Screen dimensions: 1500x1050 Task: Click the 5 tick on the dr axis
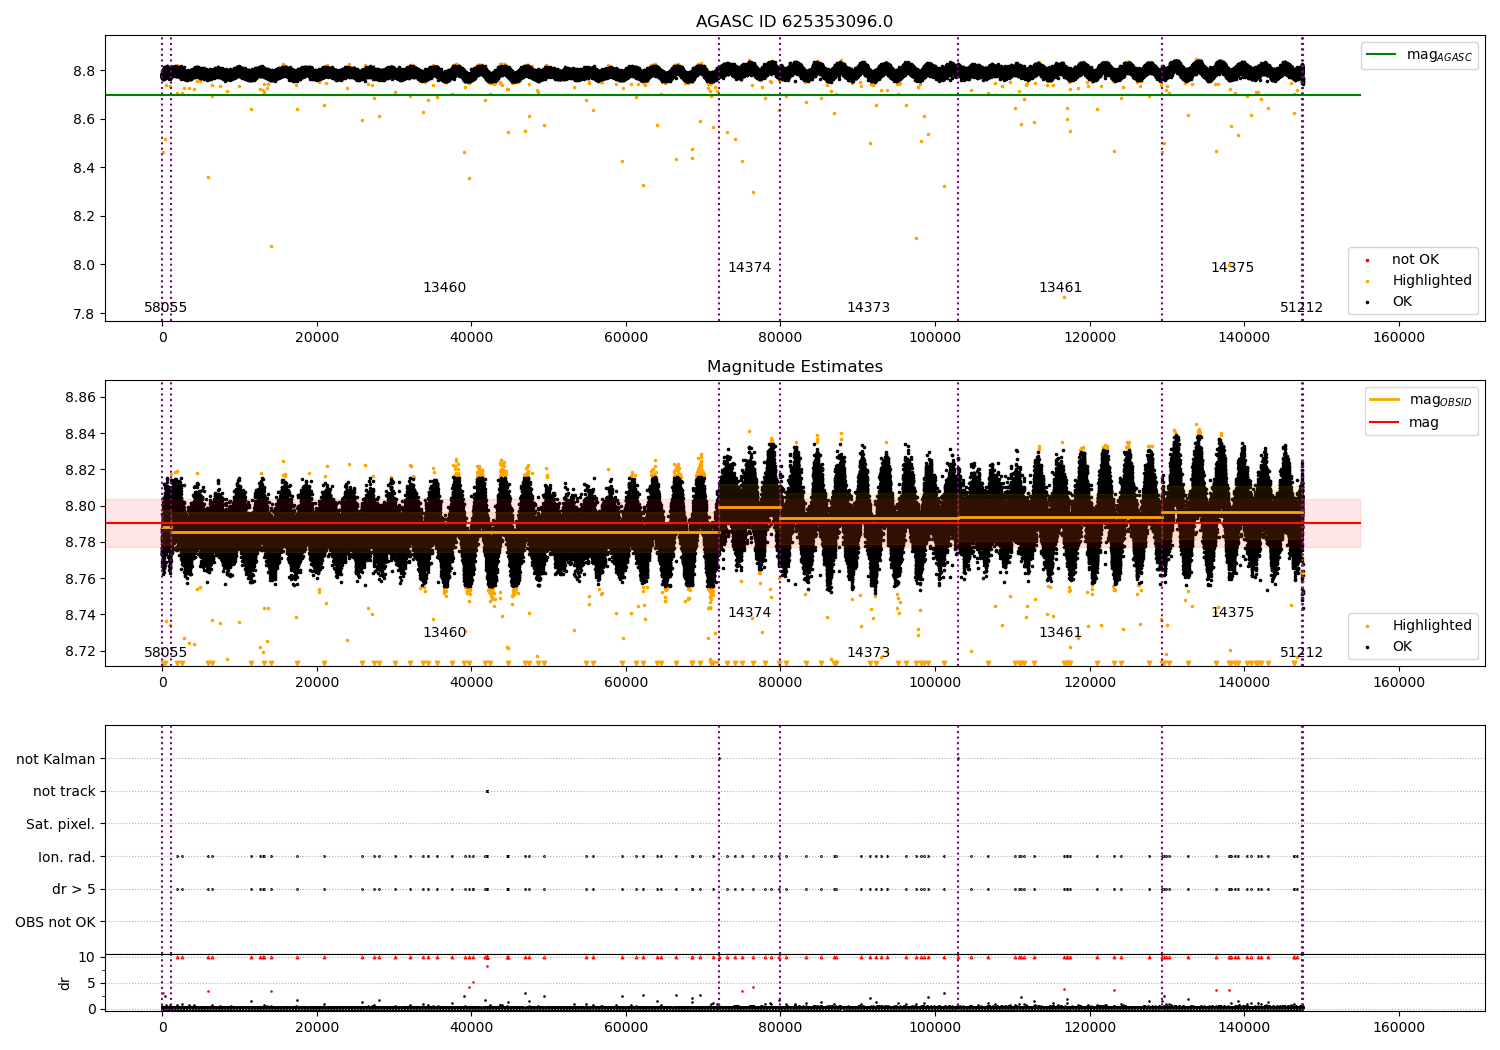[91, 983]
